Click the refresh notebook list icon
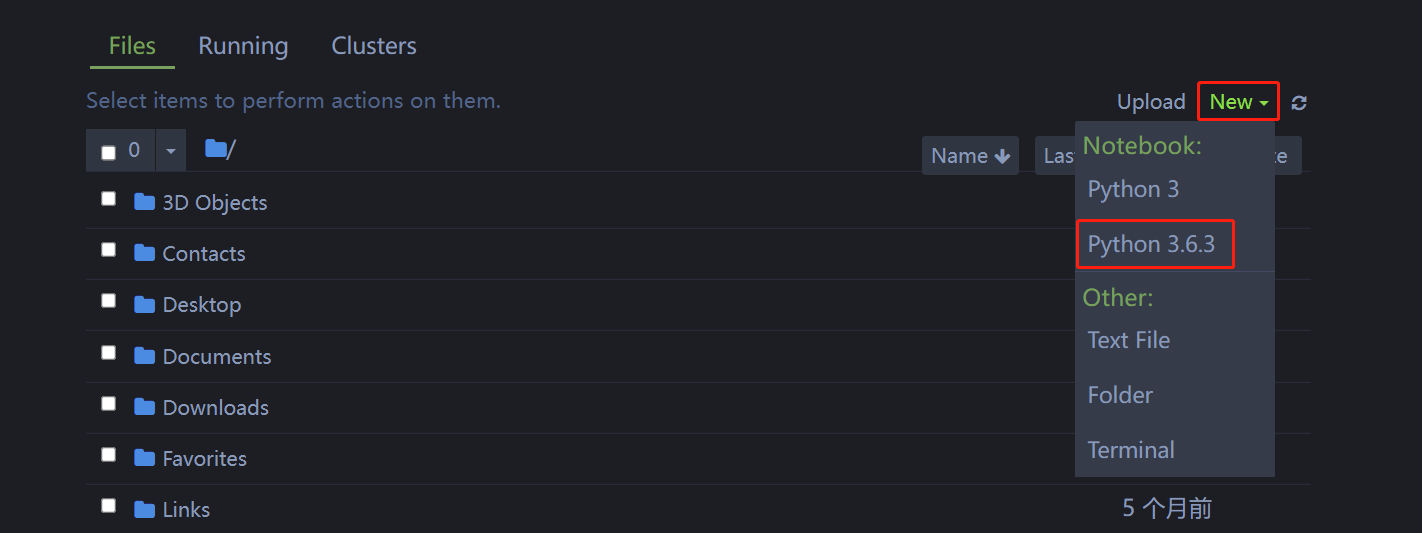Viewport: 1422px width, 533px height. pyautogui.click(x=1299, y=102)
